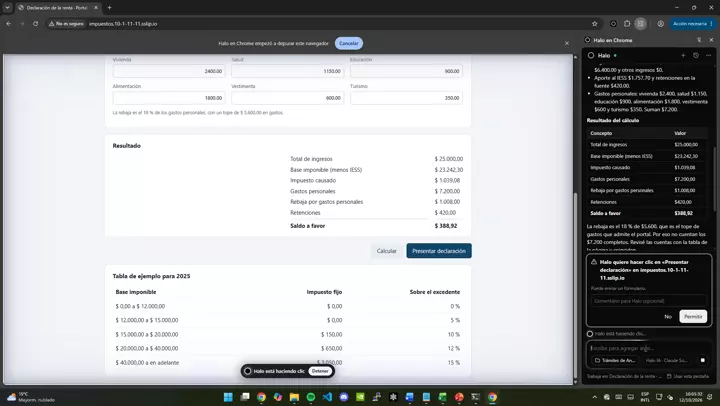720x406 pixels.
Task: Open the terminal icon in the taskbar
Action: (475, 397)
